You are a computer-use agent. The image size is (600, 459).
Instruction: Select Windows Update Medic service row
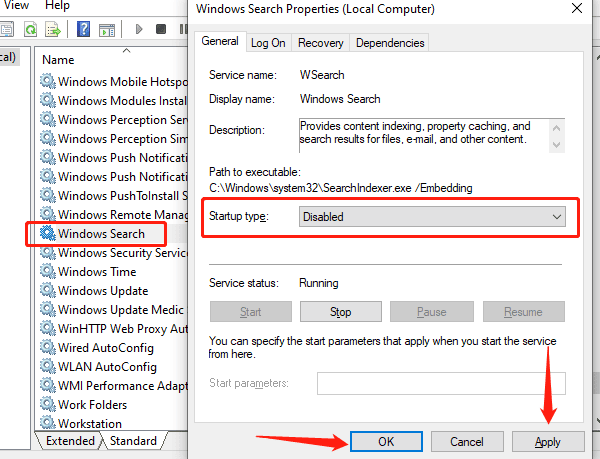tap(114, 309)
